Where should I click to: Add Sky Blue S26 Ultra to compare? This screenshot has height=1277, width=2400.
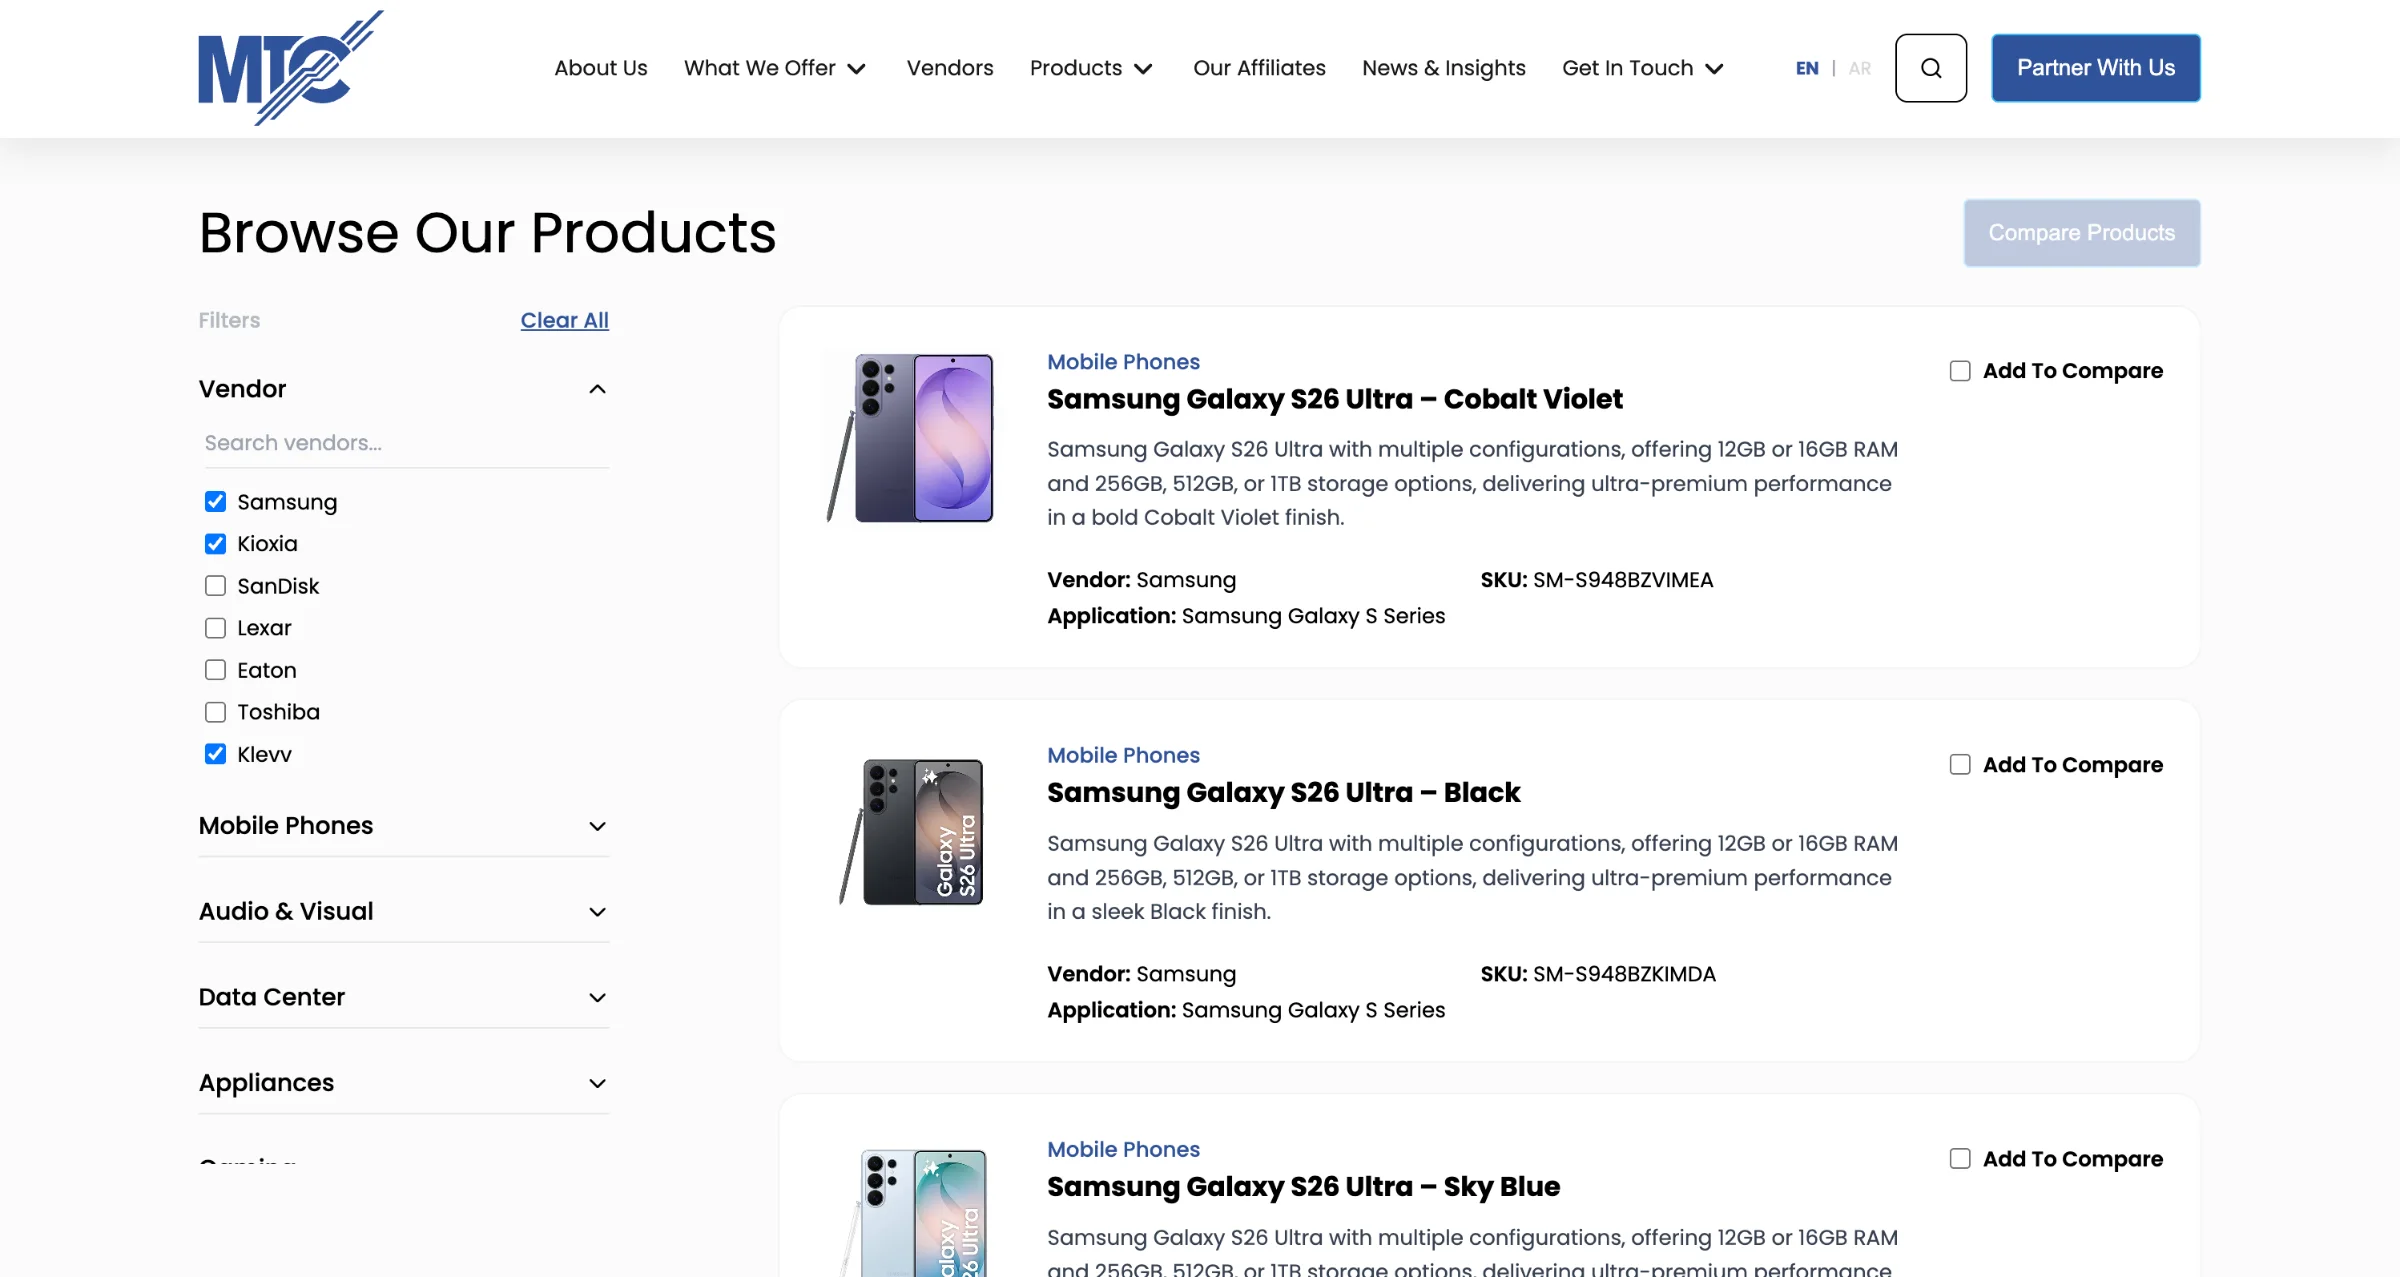click(1960, 1159)
